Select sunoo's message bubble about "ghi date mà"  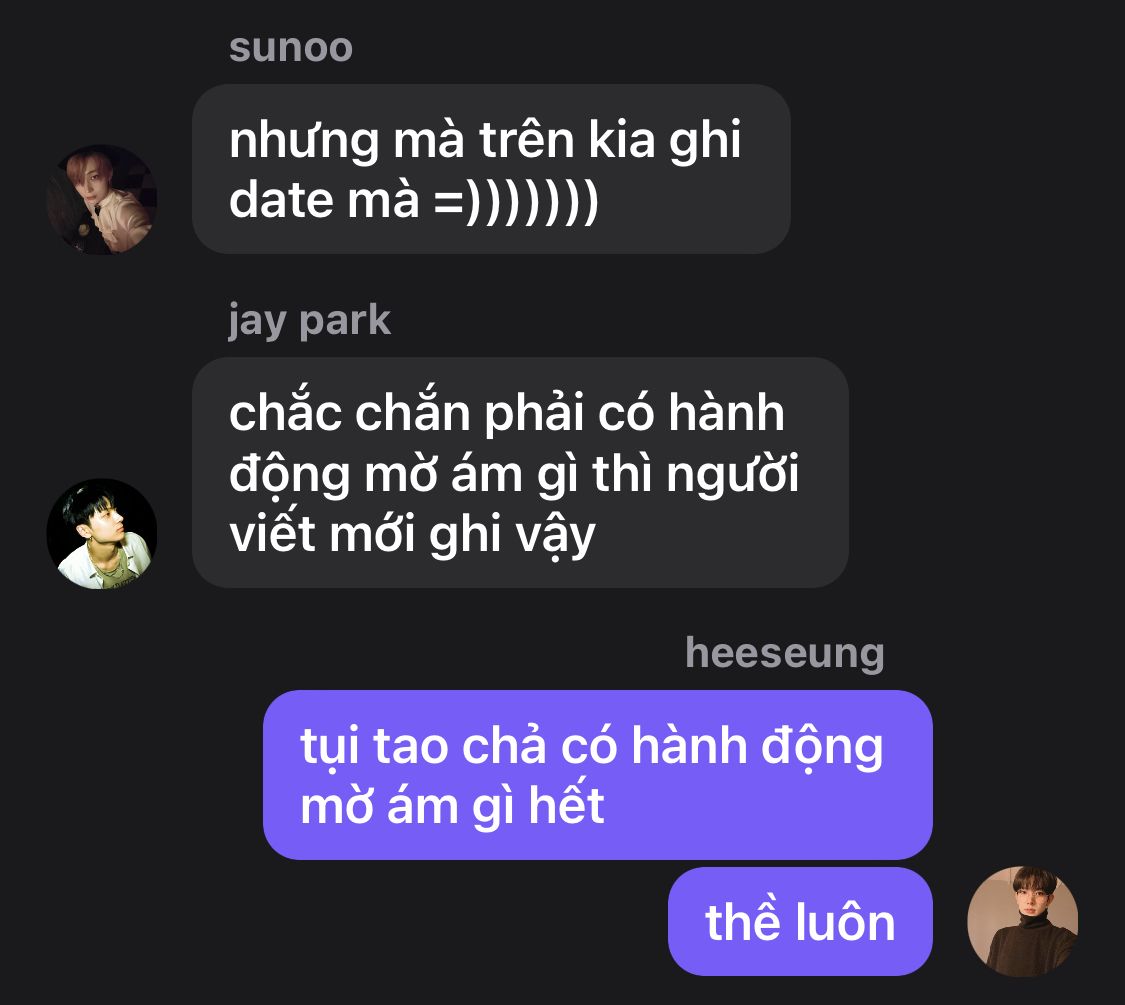(491, 169)
